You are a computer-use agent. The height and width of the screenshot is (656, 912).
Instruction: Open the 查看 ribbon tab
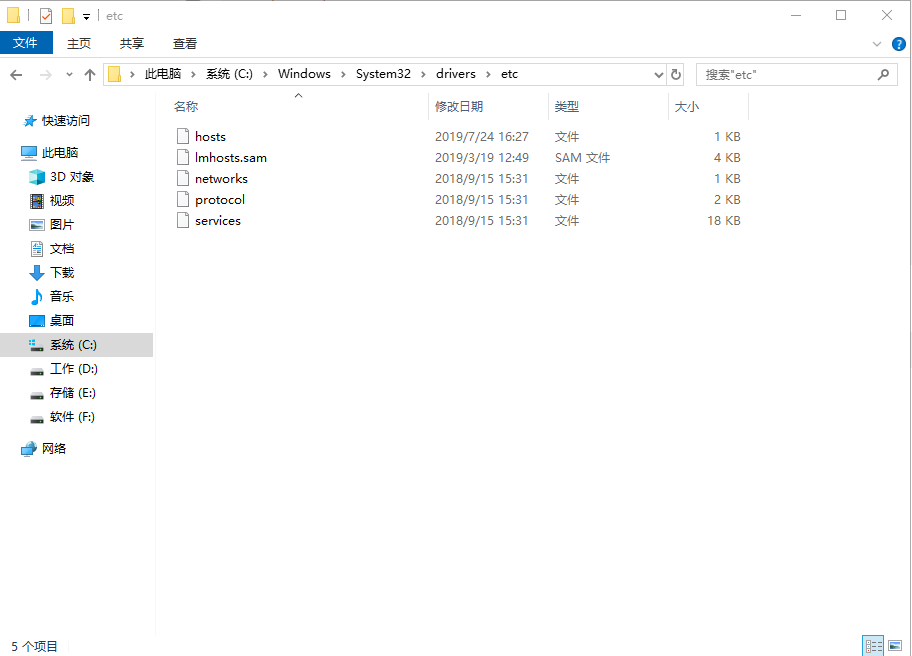(184, 44)
